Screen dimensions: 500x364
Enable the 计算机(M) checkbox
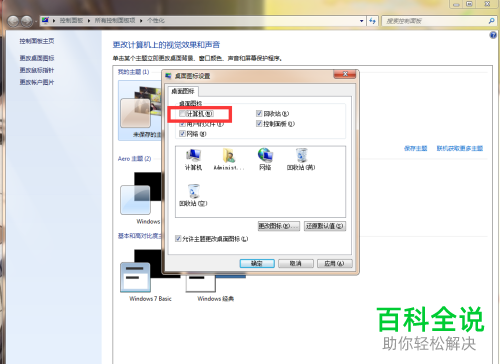pos(182,114)
